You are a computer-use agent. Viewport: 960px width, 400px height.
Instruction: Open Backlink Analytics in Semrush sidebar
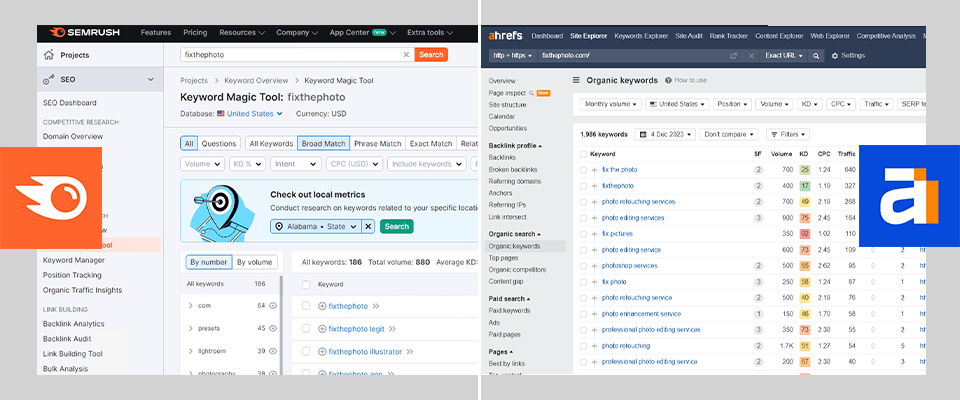tap(73, 323)
